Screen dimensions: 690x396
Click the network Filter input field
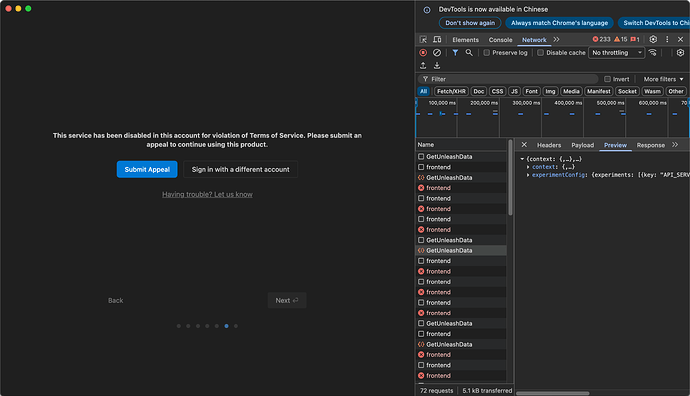(508, 79)
